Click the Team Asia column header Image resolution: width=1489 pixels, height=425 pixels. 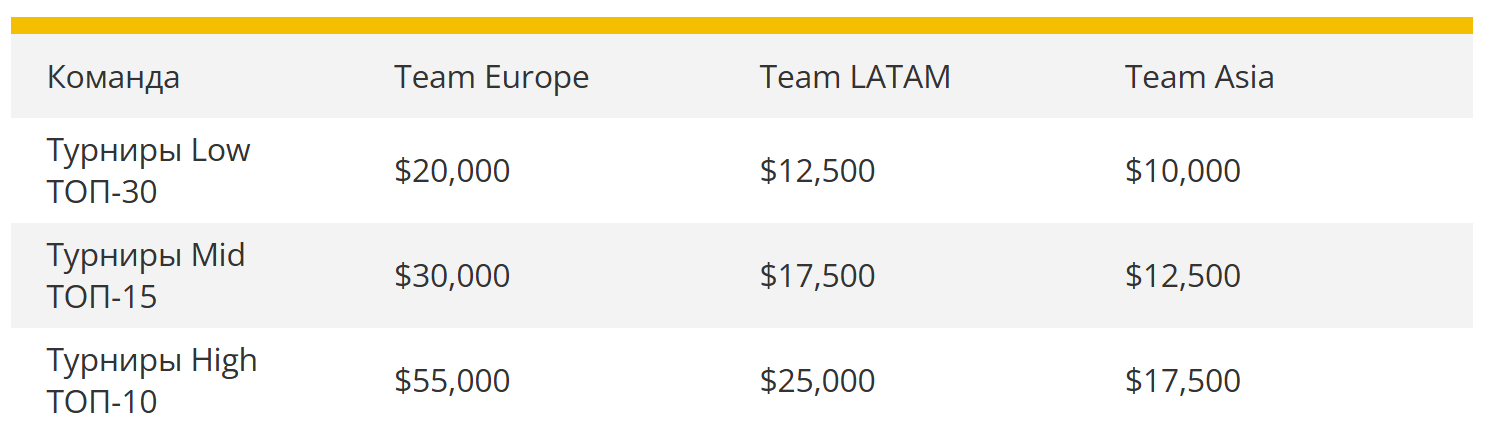coord(1199,77)
